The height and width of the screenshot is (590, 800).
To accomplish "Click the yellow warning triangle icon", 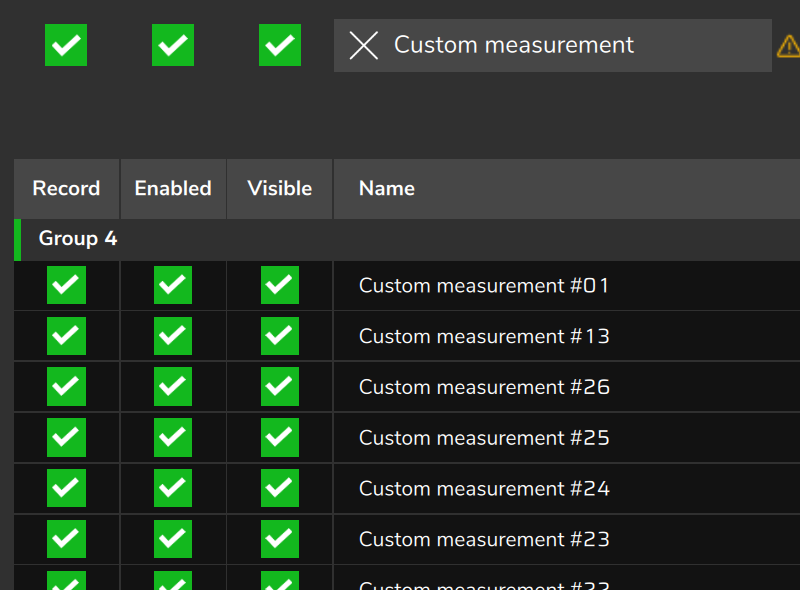I will (788, 46).
